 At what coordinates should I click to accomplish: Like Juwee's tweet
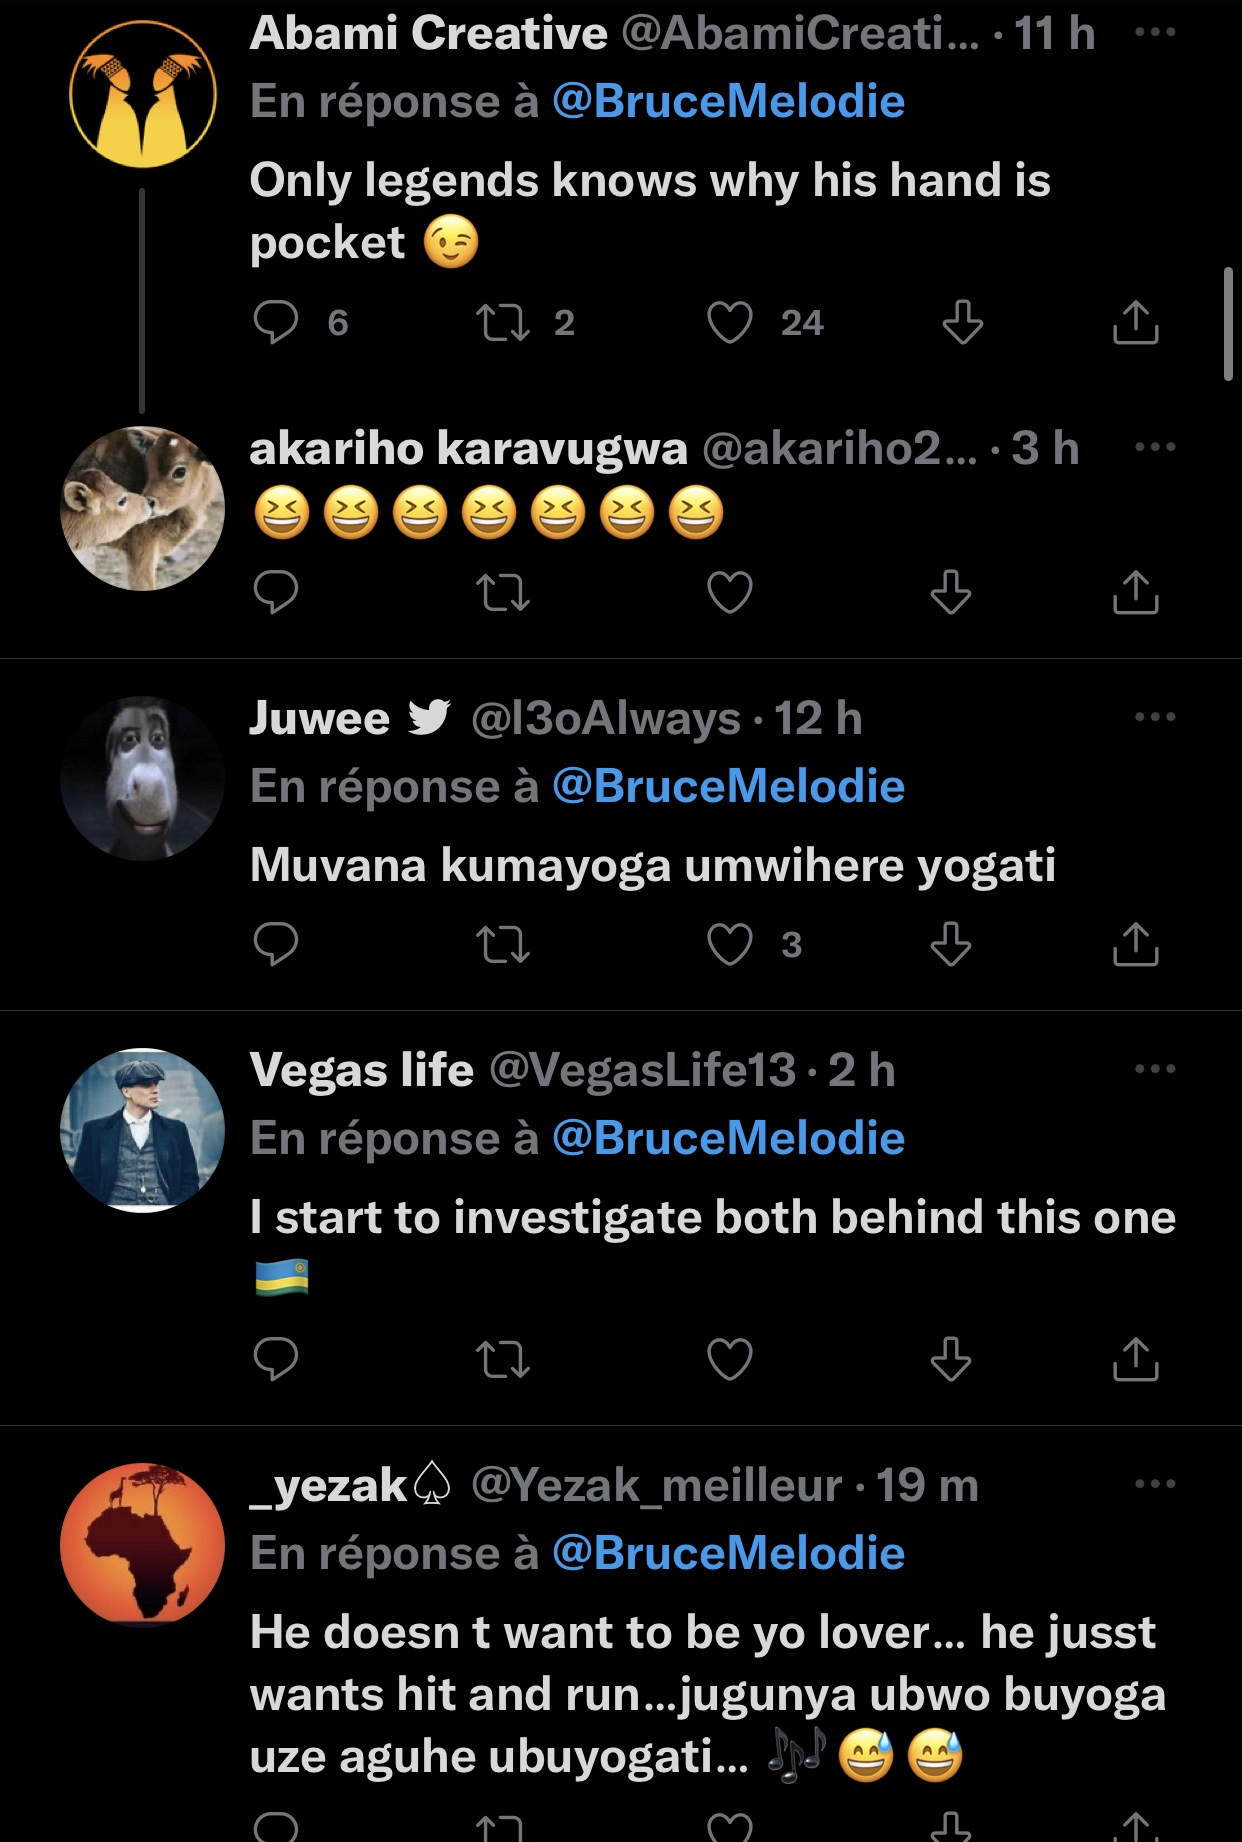point(730,943)
